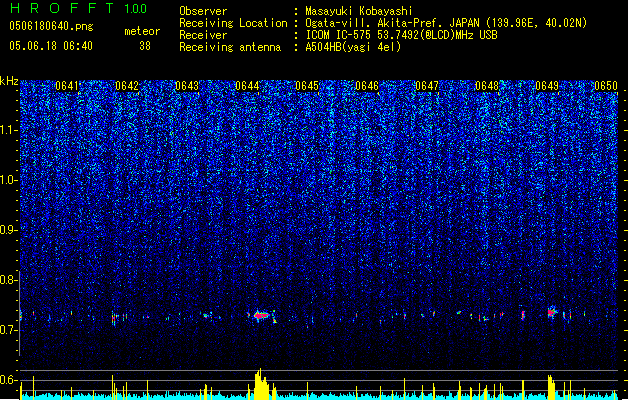Click the 0.8 kHz frequency tick

(x=9, y=280)
